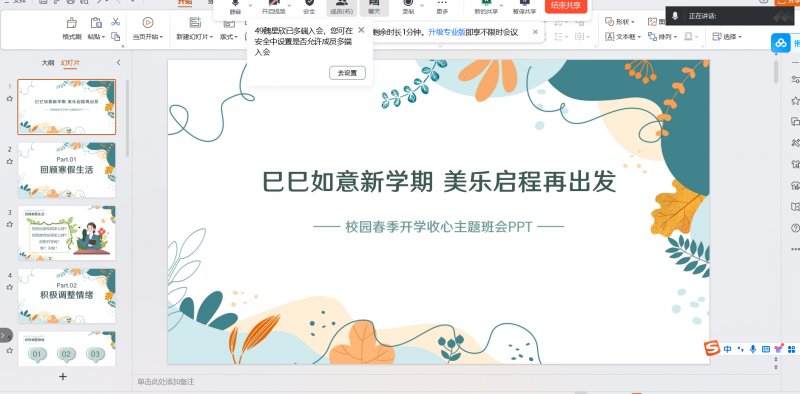Click the slide panel vertical scrollbar

pos(127,118)
